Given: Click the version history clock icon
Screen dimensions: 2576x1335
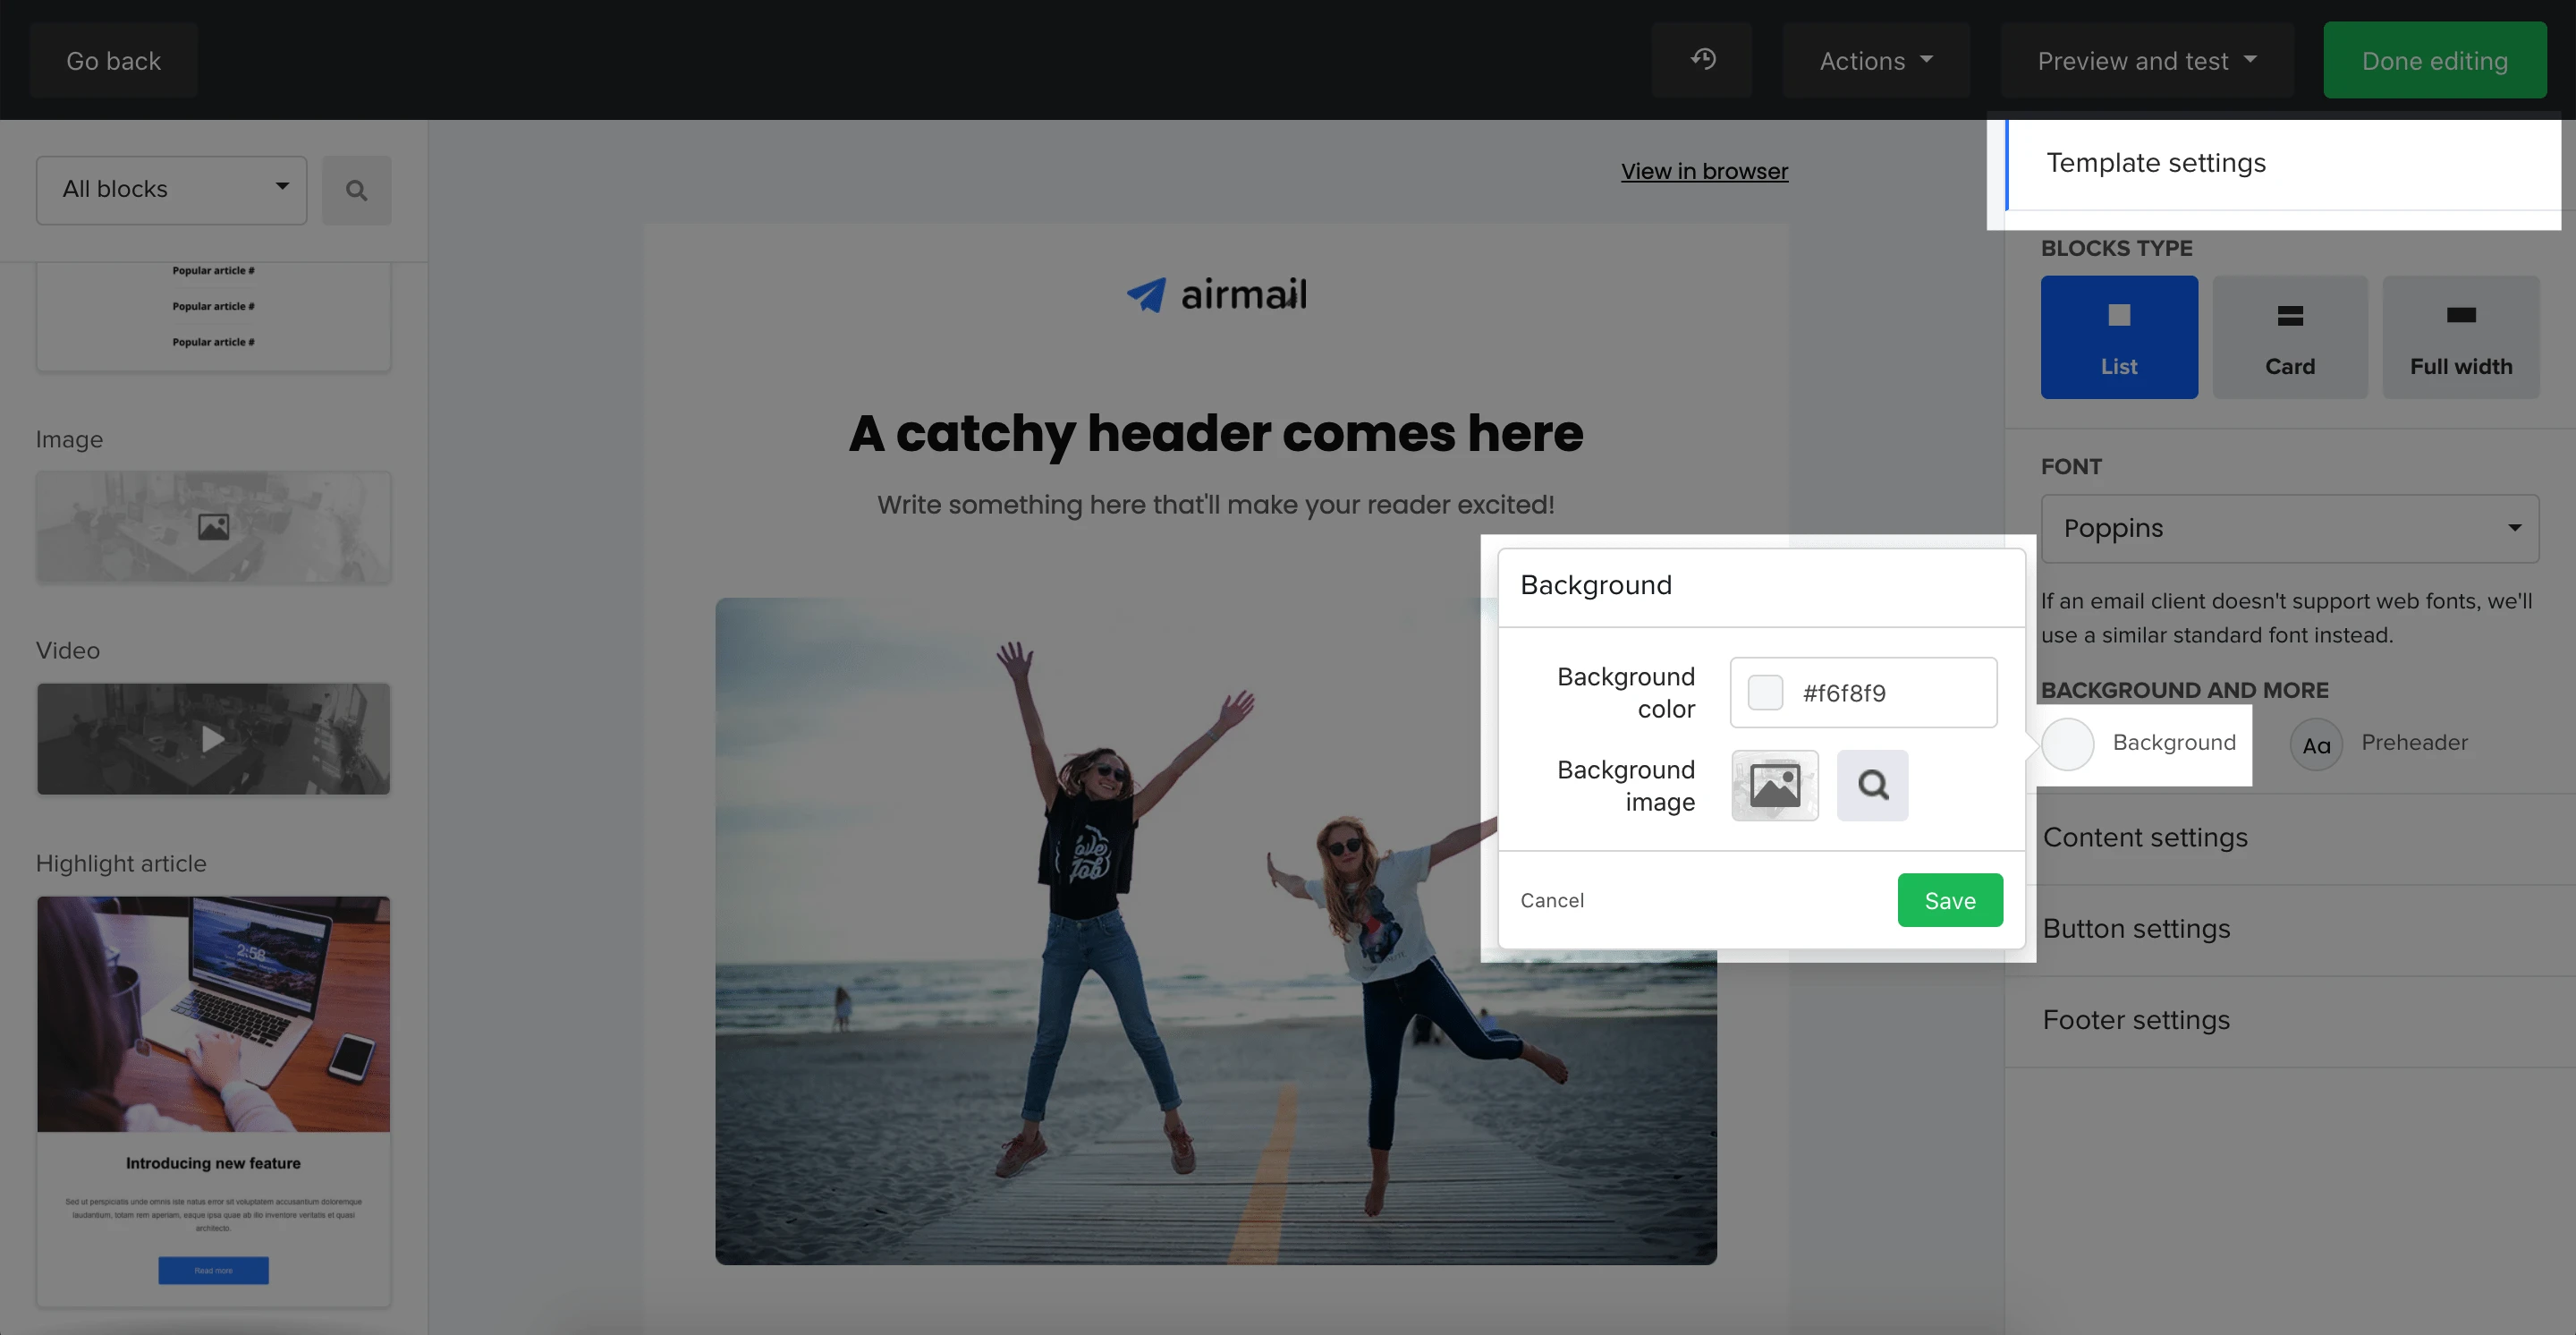Looking at the screenshot, I should point(1702,60).
